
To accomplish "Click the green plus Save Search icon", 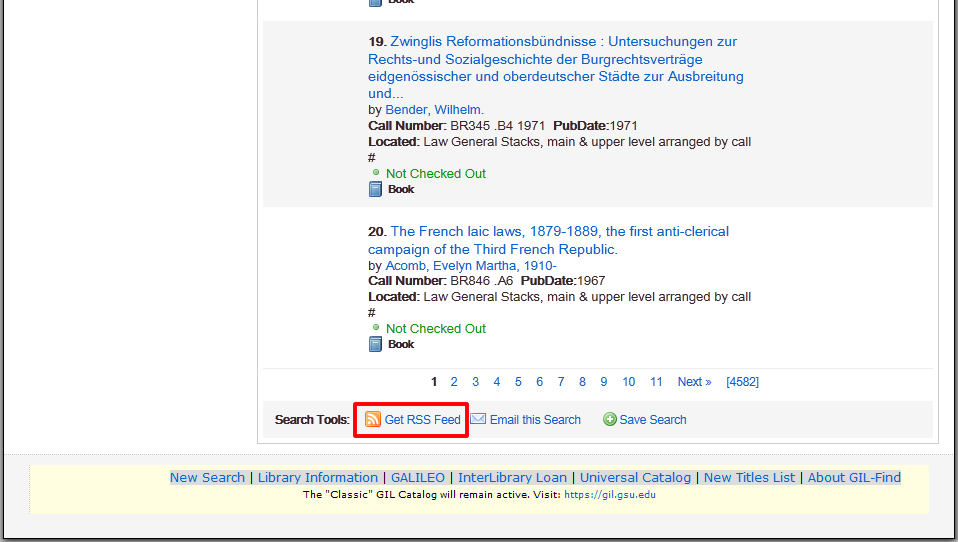I will pos(610,419).
